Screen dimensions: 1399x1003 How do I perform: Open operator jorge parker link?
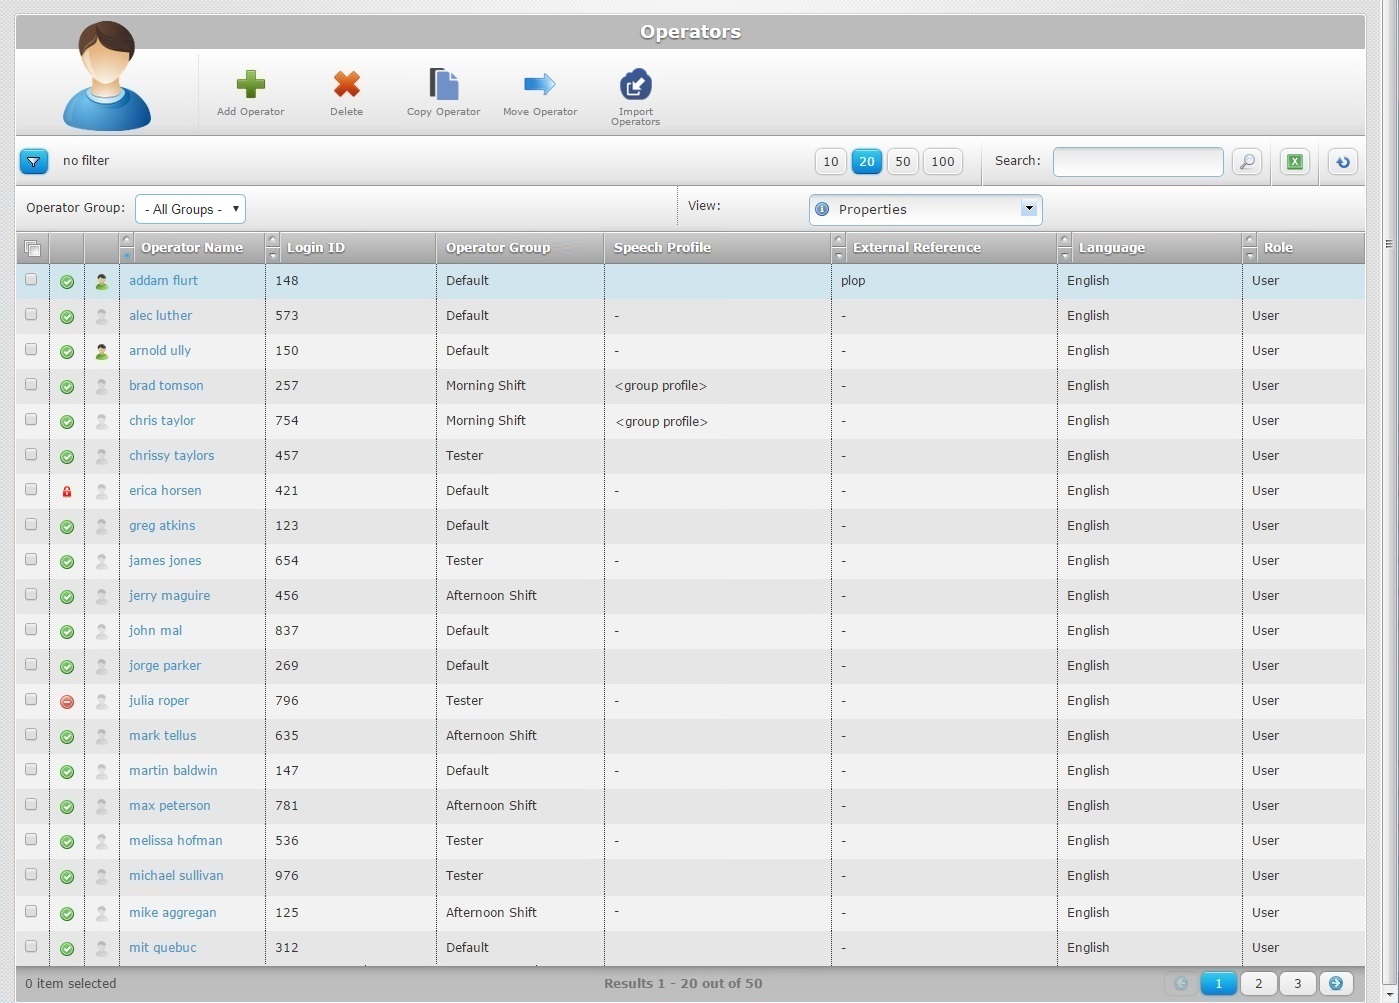[165, 666]
